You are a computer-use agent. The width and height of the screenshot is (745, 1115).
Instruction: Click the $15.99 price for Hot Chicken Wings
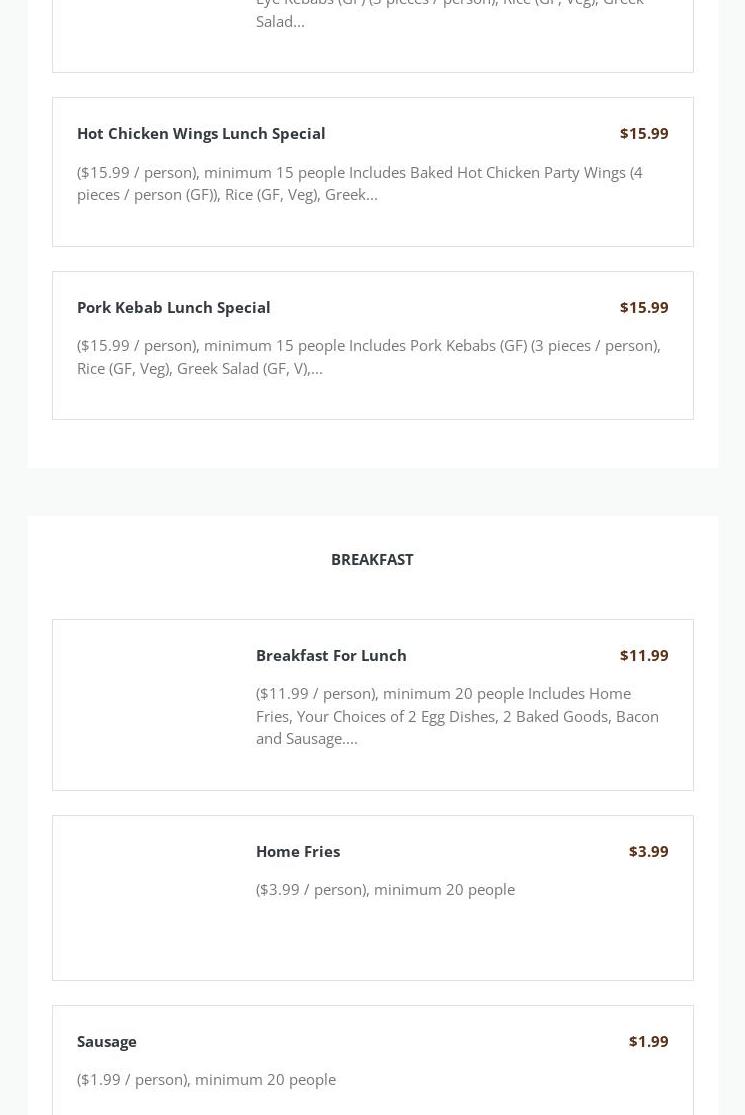click(x=643, y=133)
